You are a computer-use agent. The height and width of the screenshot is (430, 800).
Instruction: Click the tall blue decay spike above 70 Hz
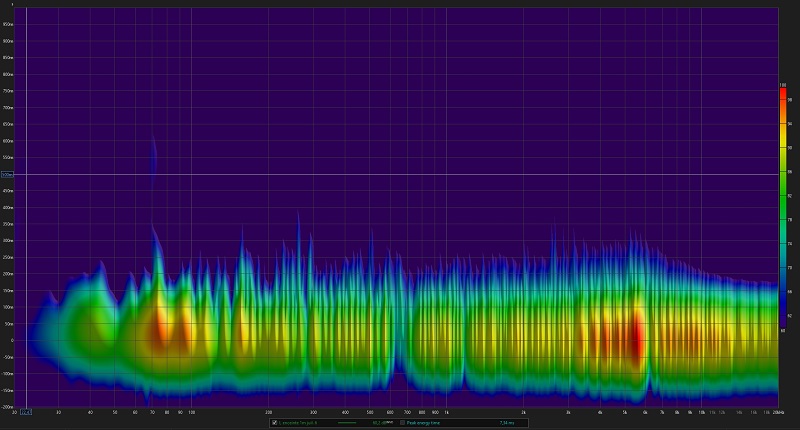click(x=153, y=160)
